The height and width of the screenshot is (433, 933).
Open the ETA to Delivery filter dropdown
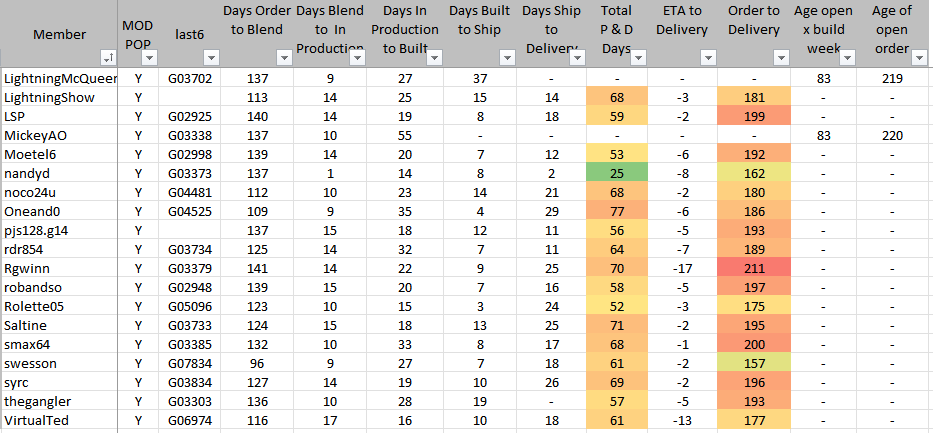click(x=706, y=58)
